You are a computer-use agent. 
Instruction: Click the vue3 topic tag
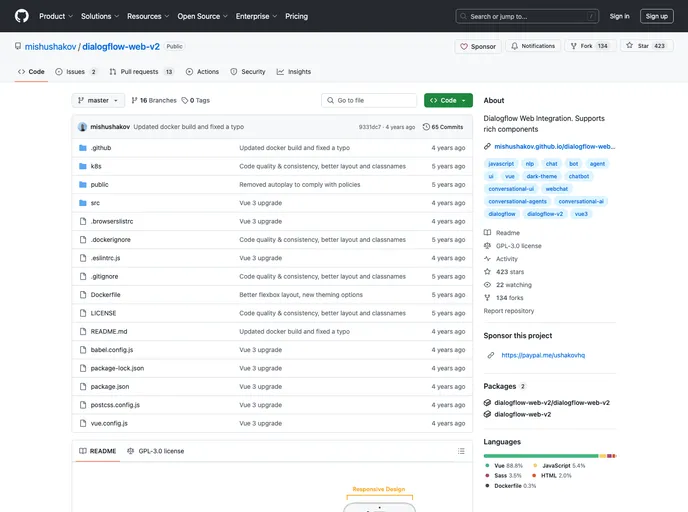(581, 214)
